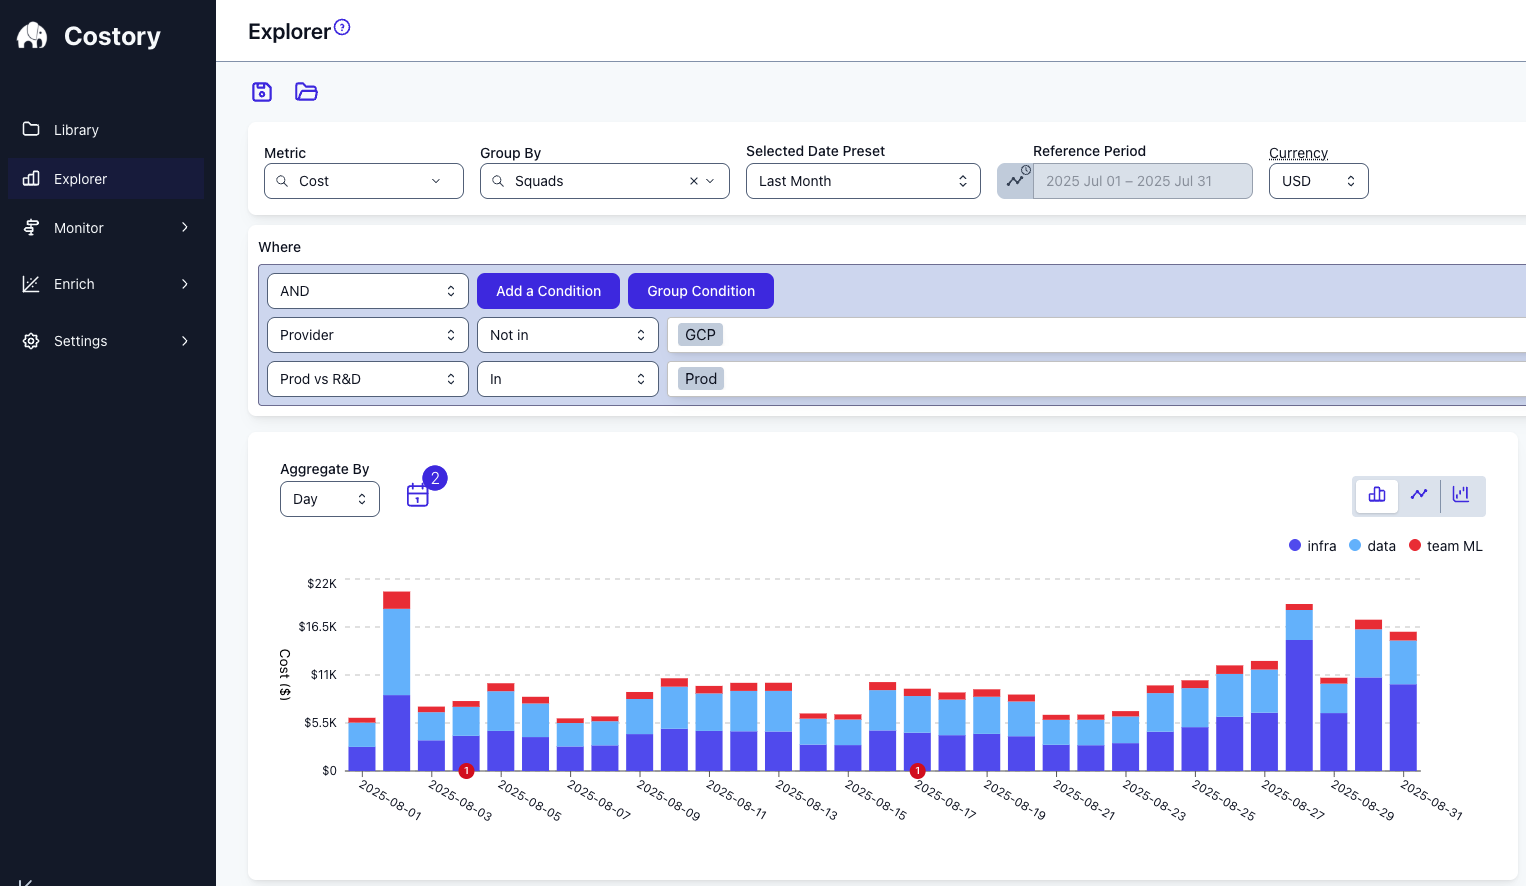Open a saved view with the folder icon
Image resolution: width=1526 pixels, height=886 pixels.
[x=305, y=91]
